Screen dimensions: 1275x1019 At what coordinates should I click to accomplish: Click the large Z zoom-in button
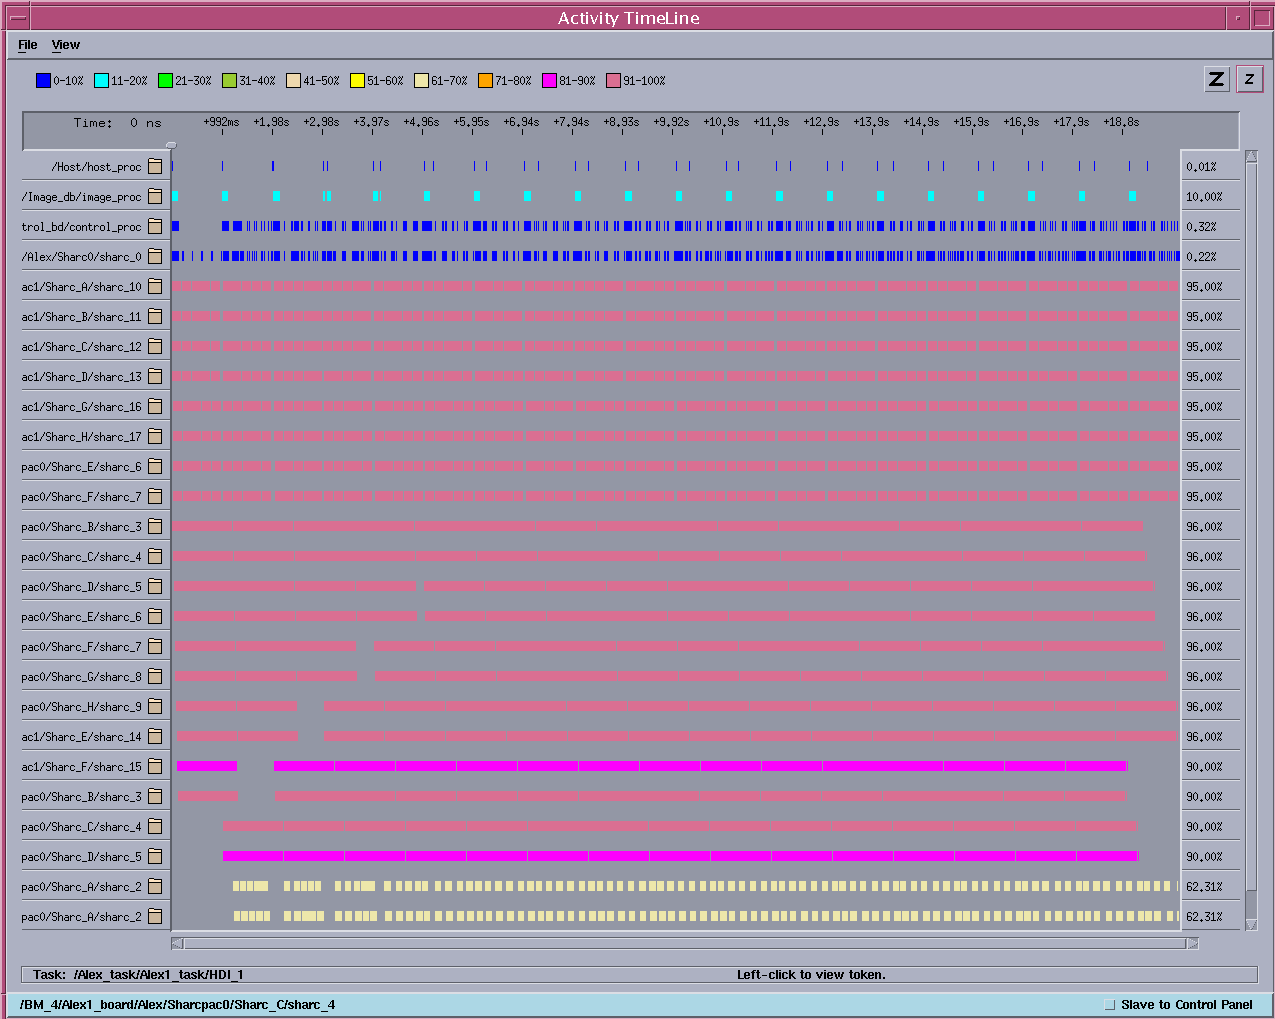click(x=1216, y=79)
